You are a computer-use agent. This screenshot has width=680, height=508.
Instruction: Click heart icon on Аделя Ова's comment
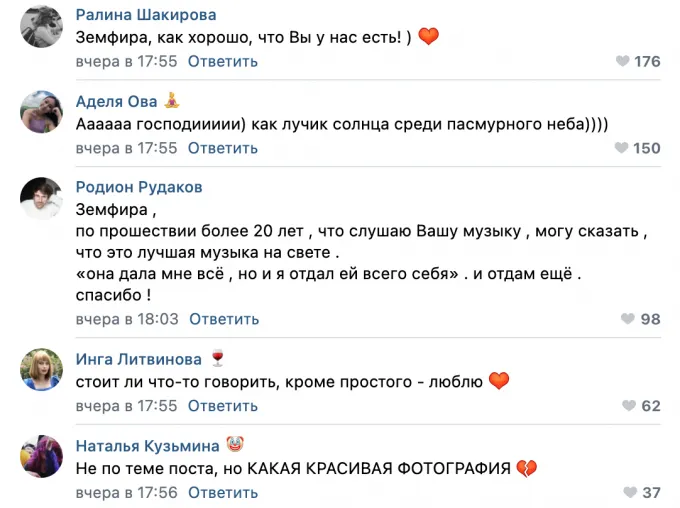(621, 149)
